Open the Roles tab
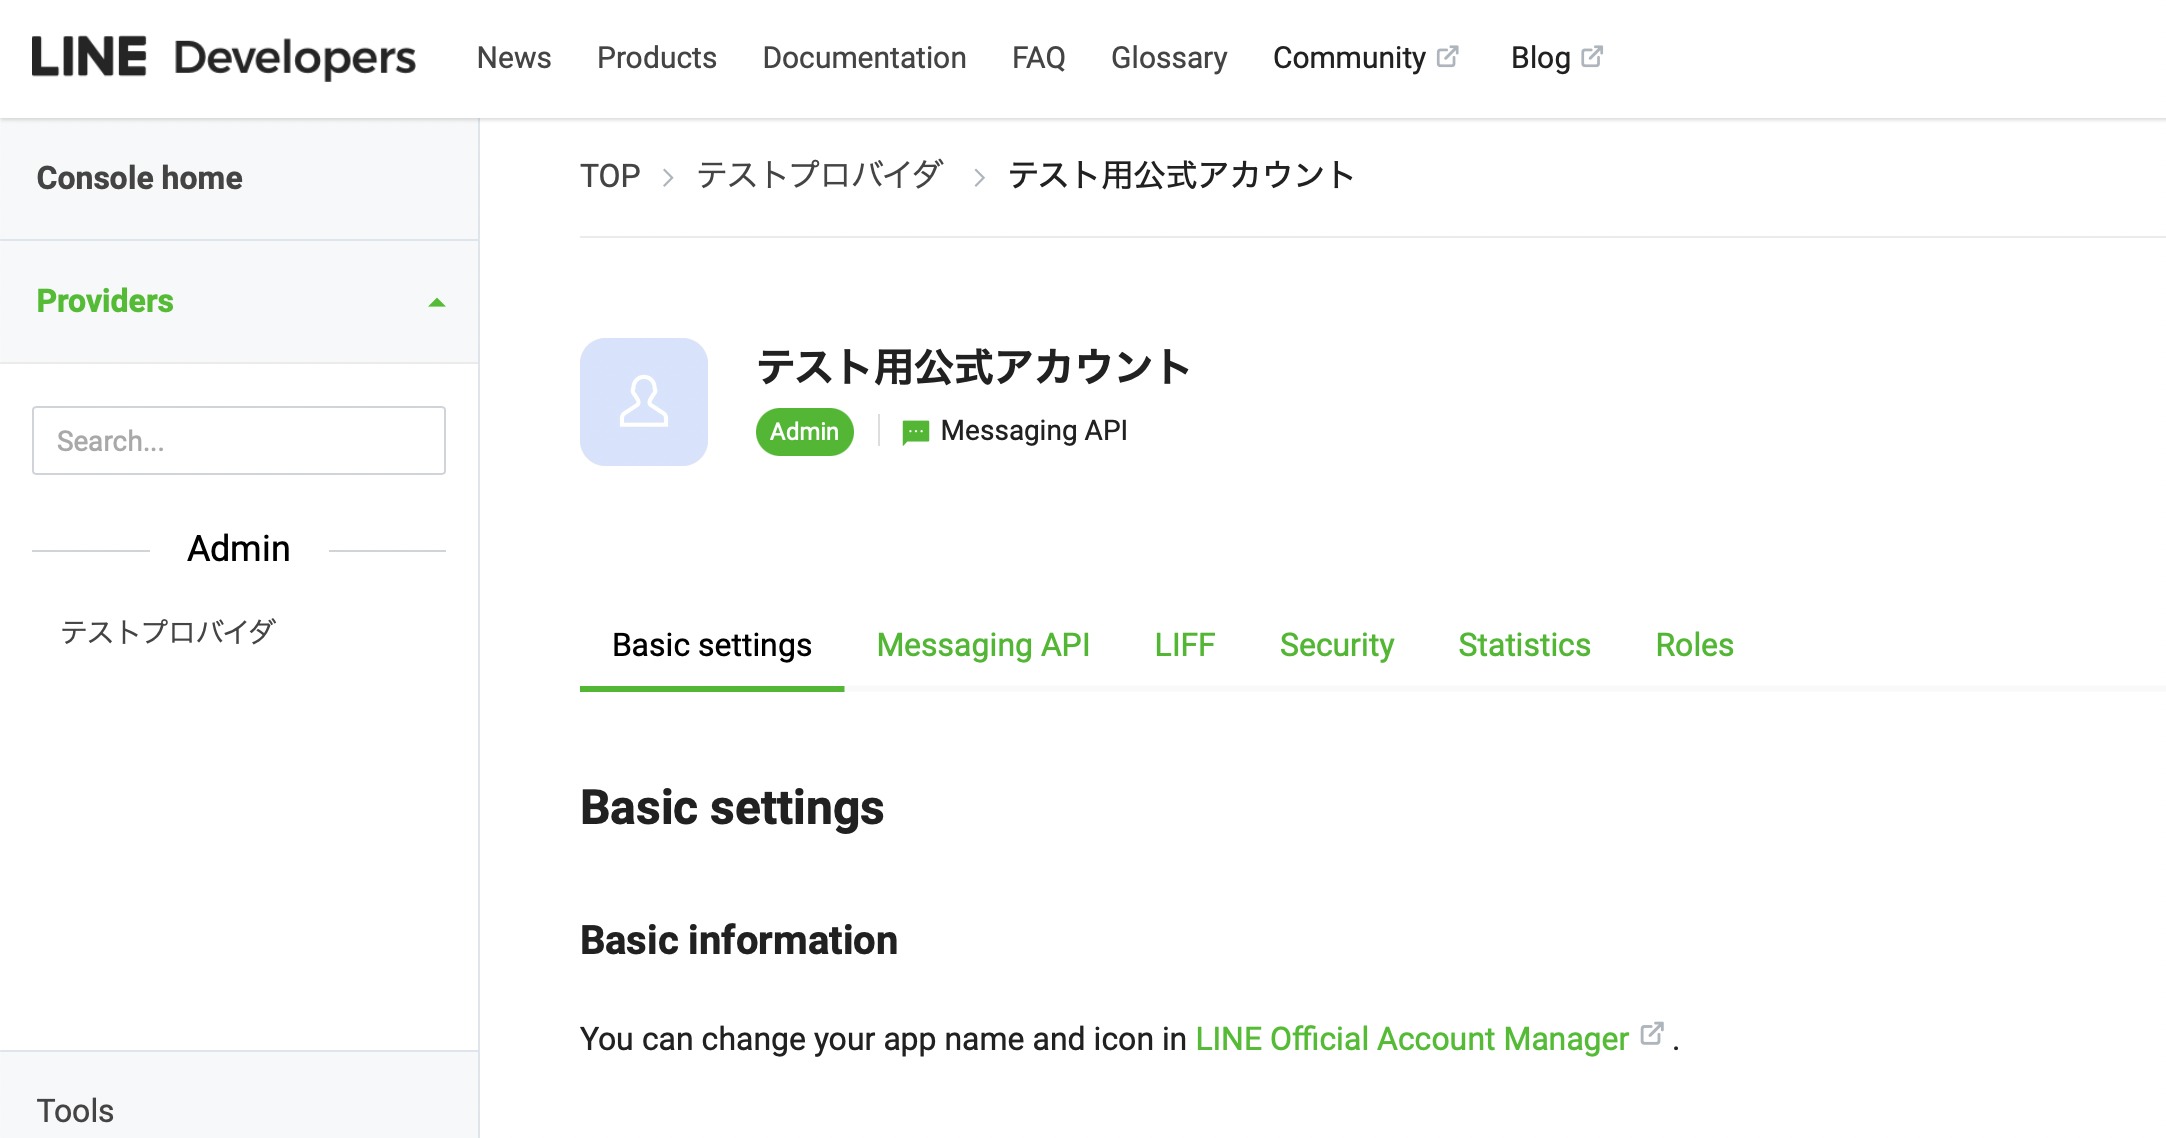The height and width of the screenshot is (1138, 2166). tap(1694, 645)
